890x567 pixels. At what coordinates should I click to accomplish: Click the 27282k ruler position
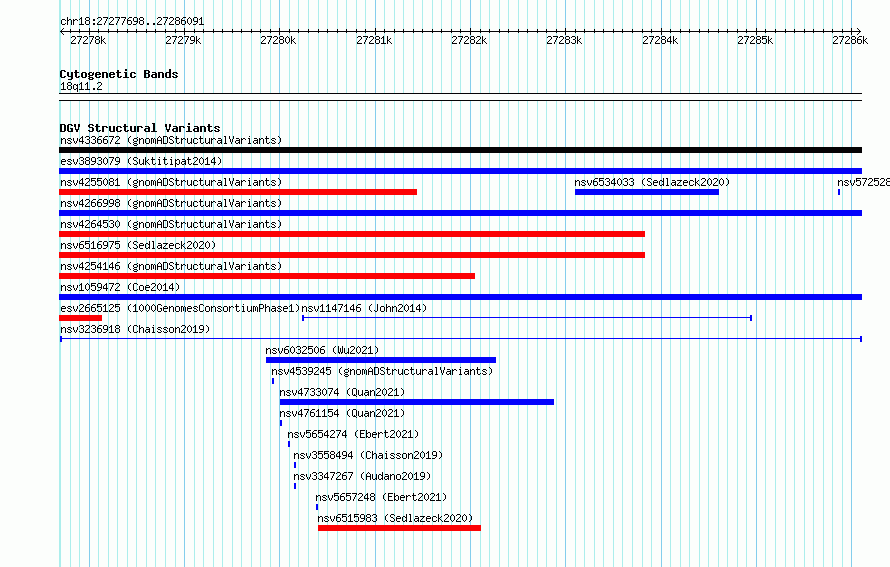pos(469,40)
